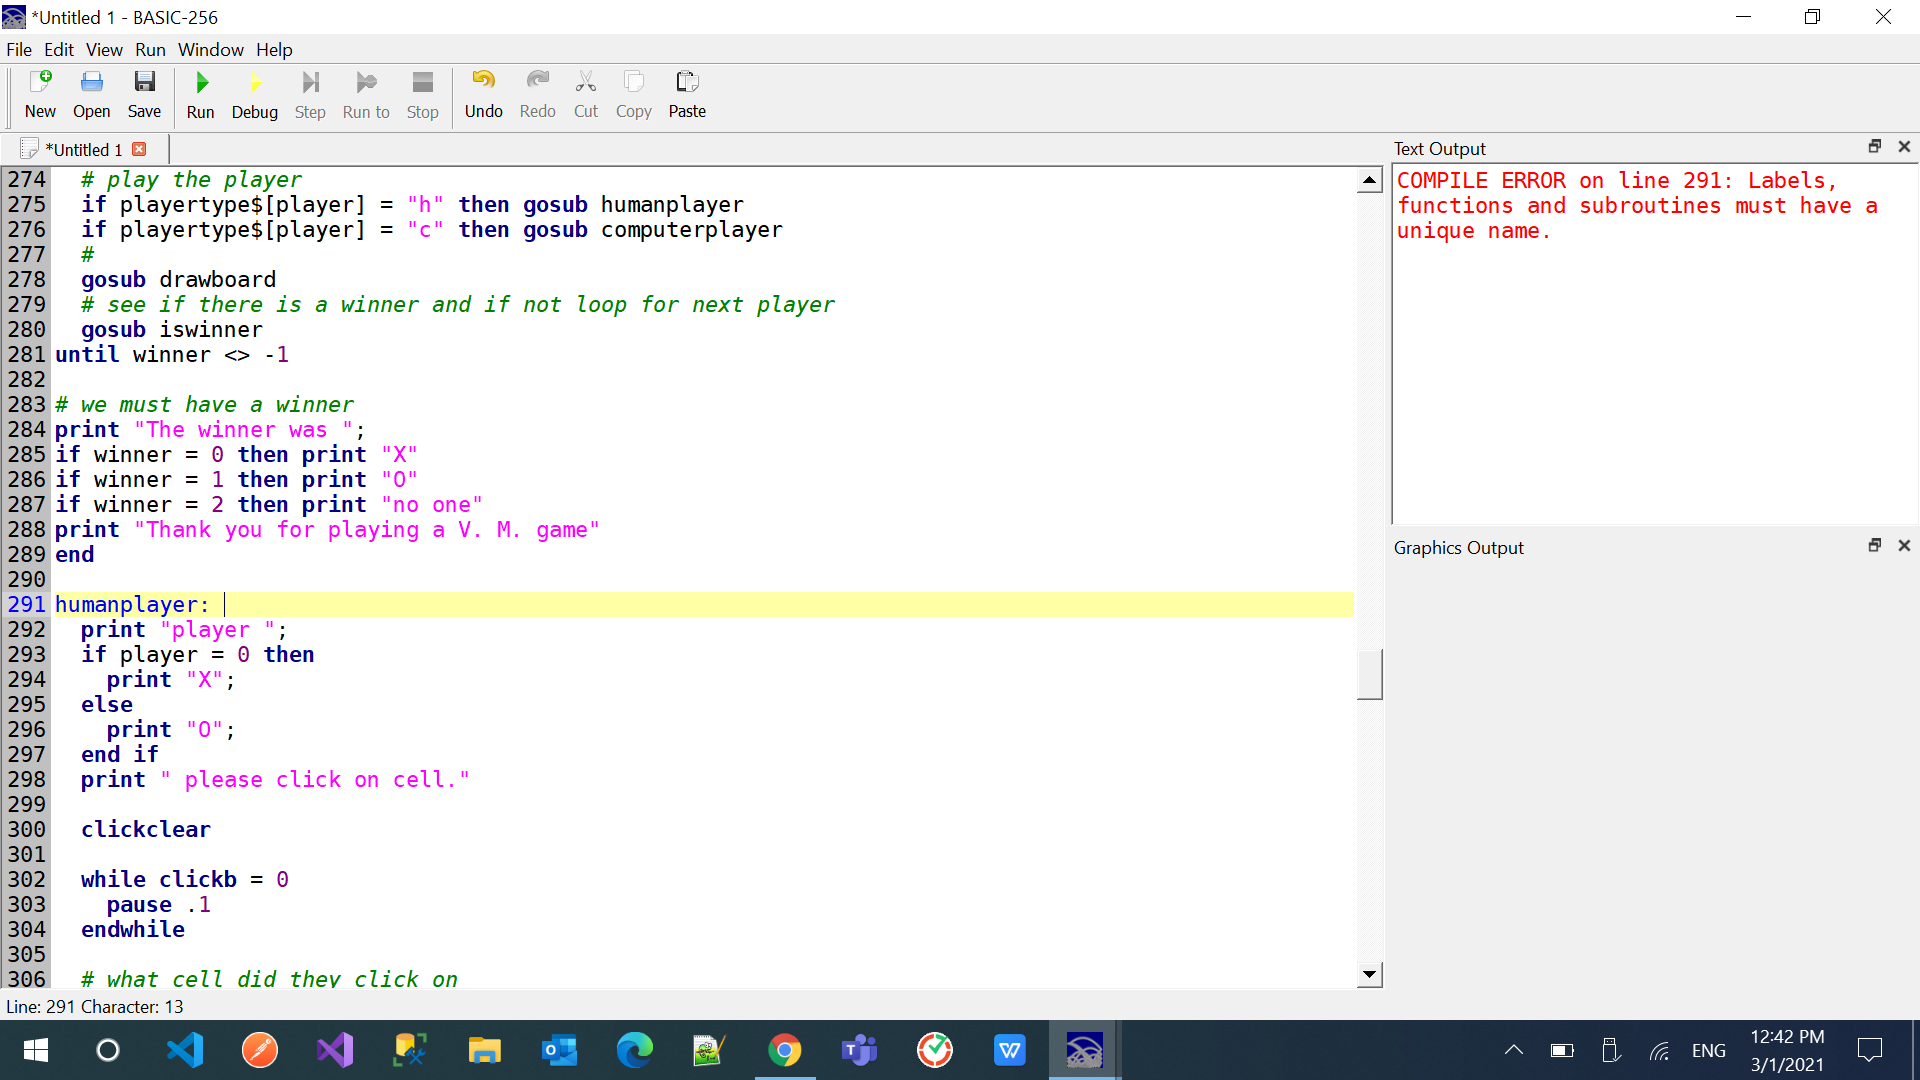Save the current program
This screenshot has width=1920, height=1080.
pos(144,95)
